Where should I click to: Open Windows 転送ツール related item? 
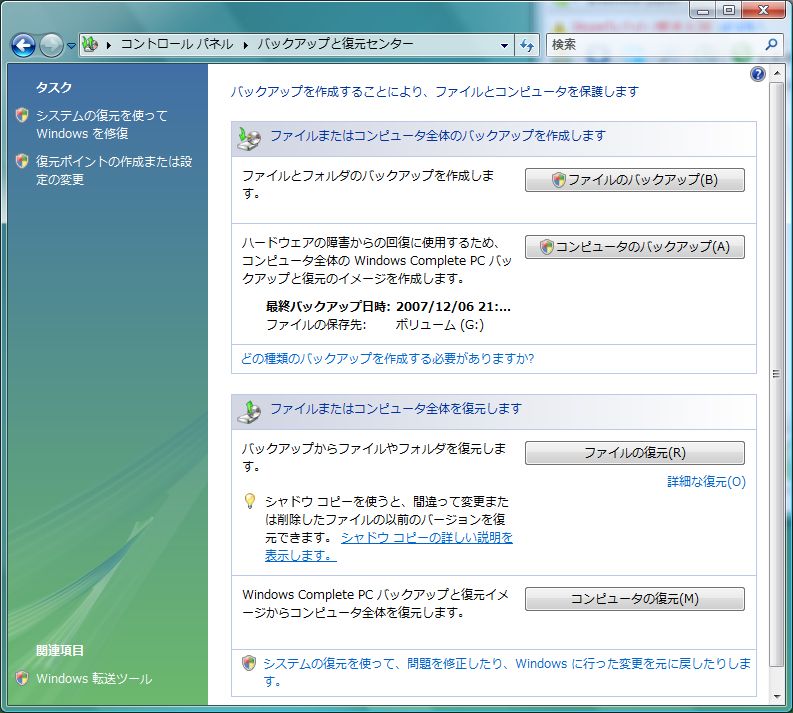[94, 679]
